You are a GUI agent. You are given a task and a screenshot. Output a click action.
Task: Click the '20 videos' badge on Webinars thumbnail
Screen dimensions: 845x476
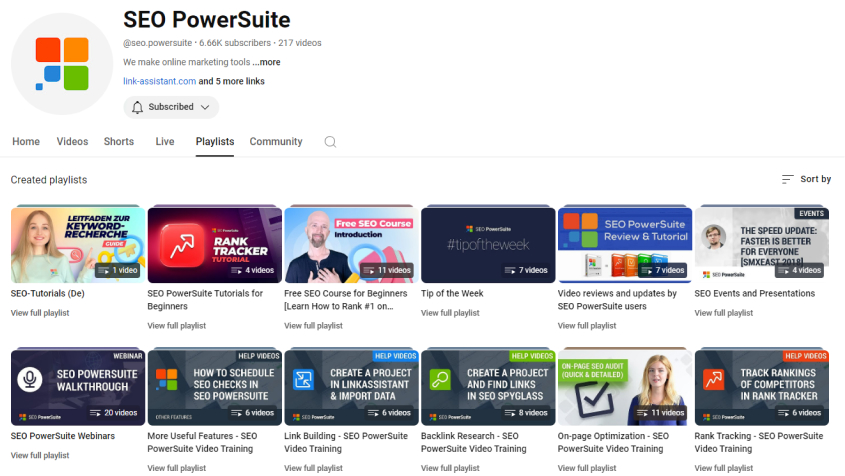point(114,413)
